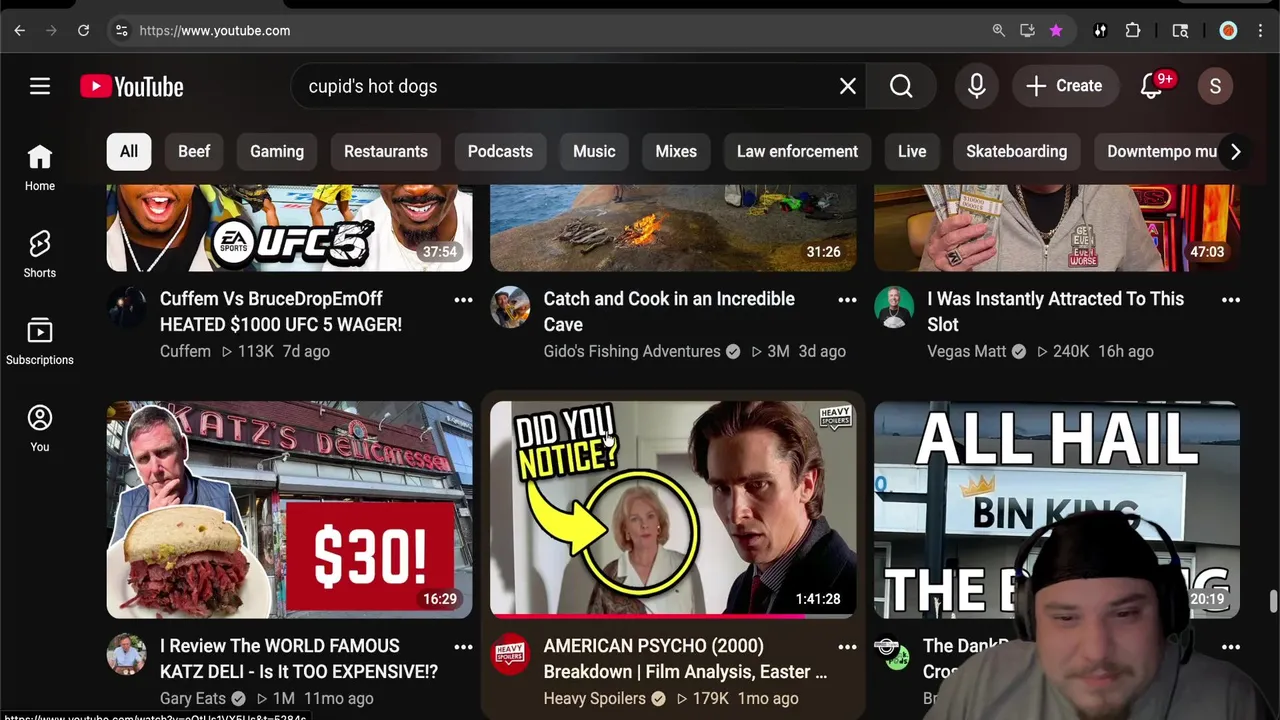Select the Music filter chip
1280x720 pixels.
[594, 151]
